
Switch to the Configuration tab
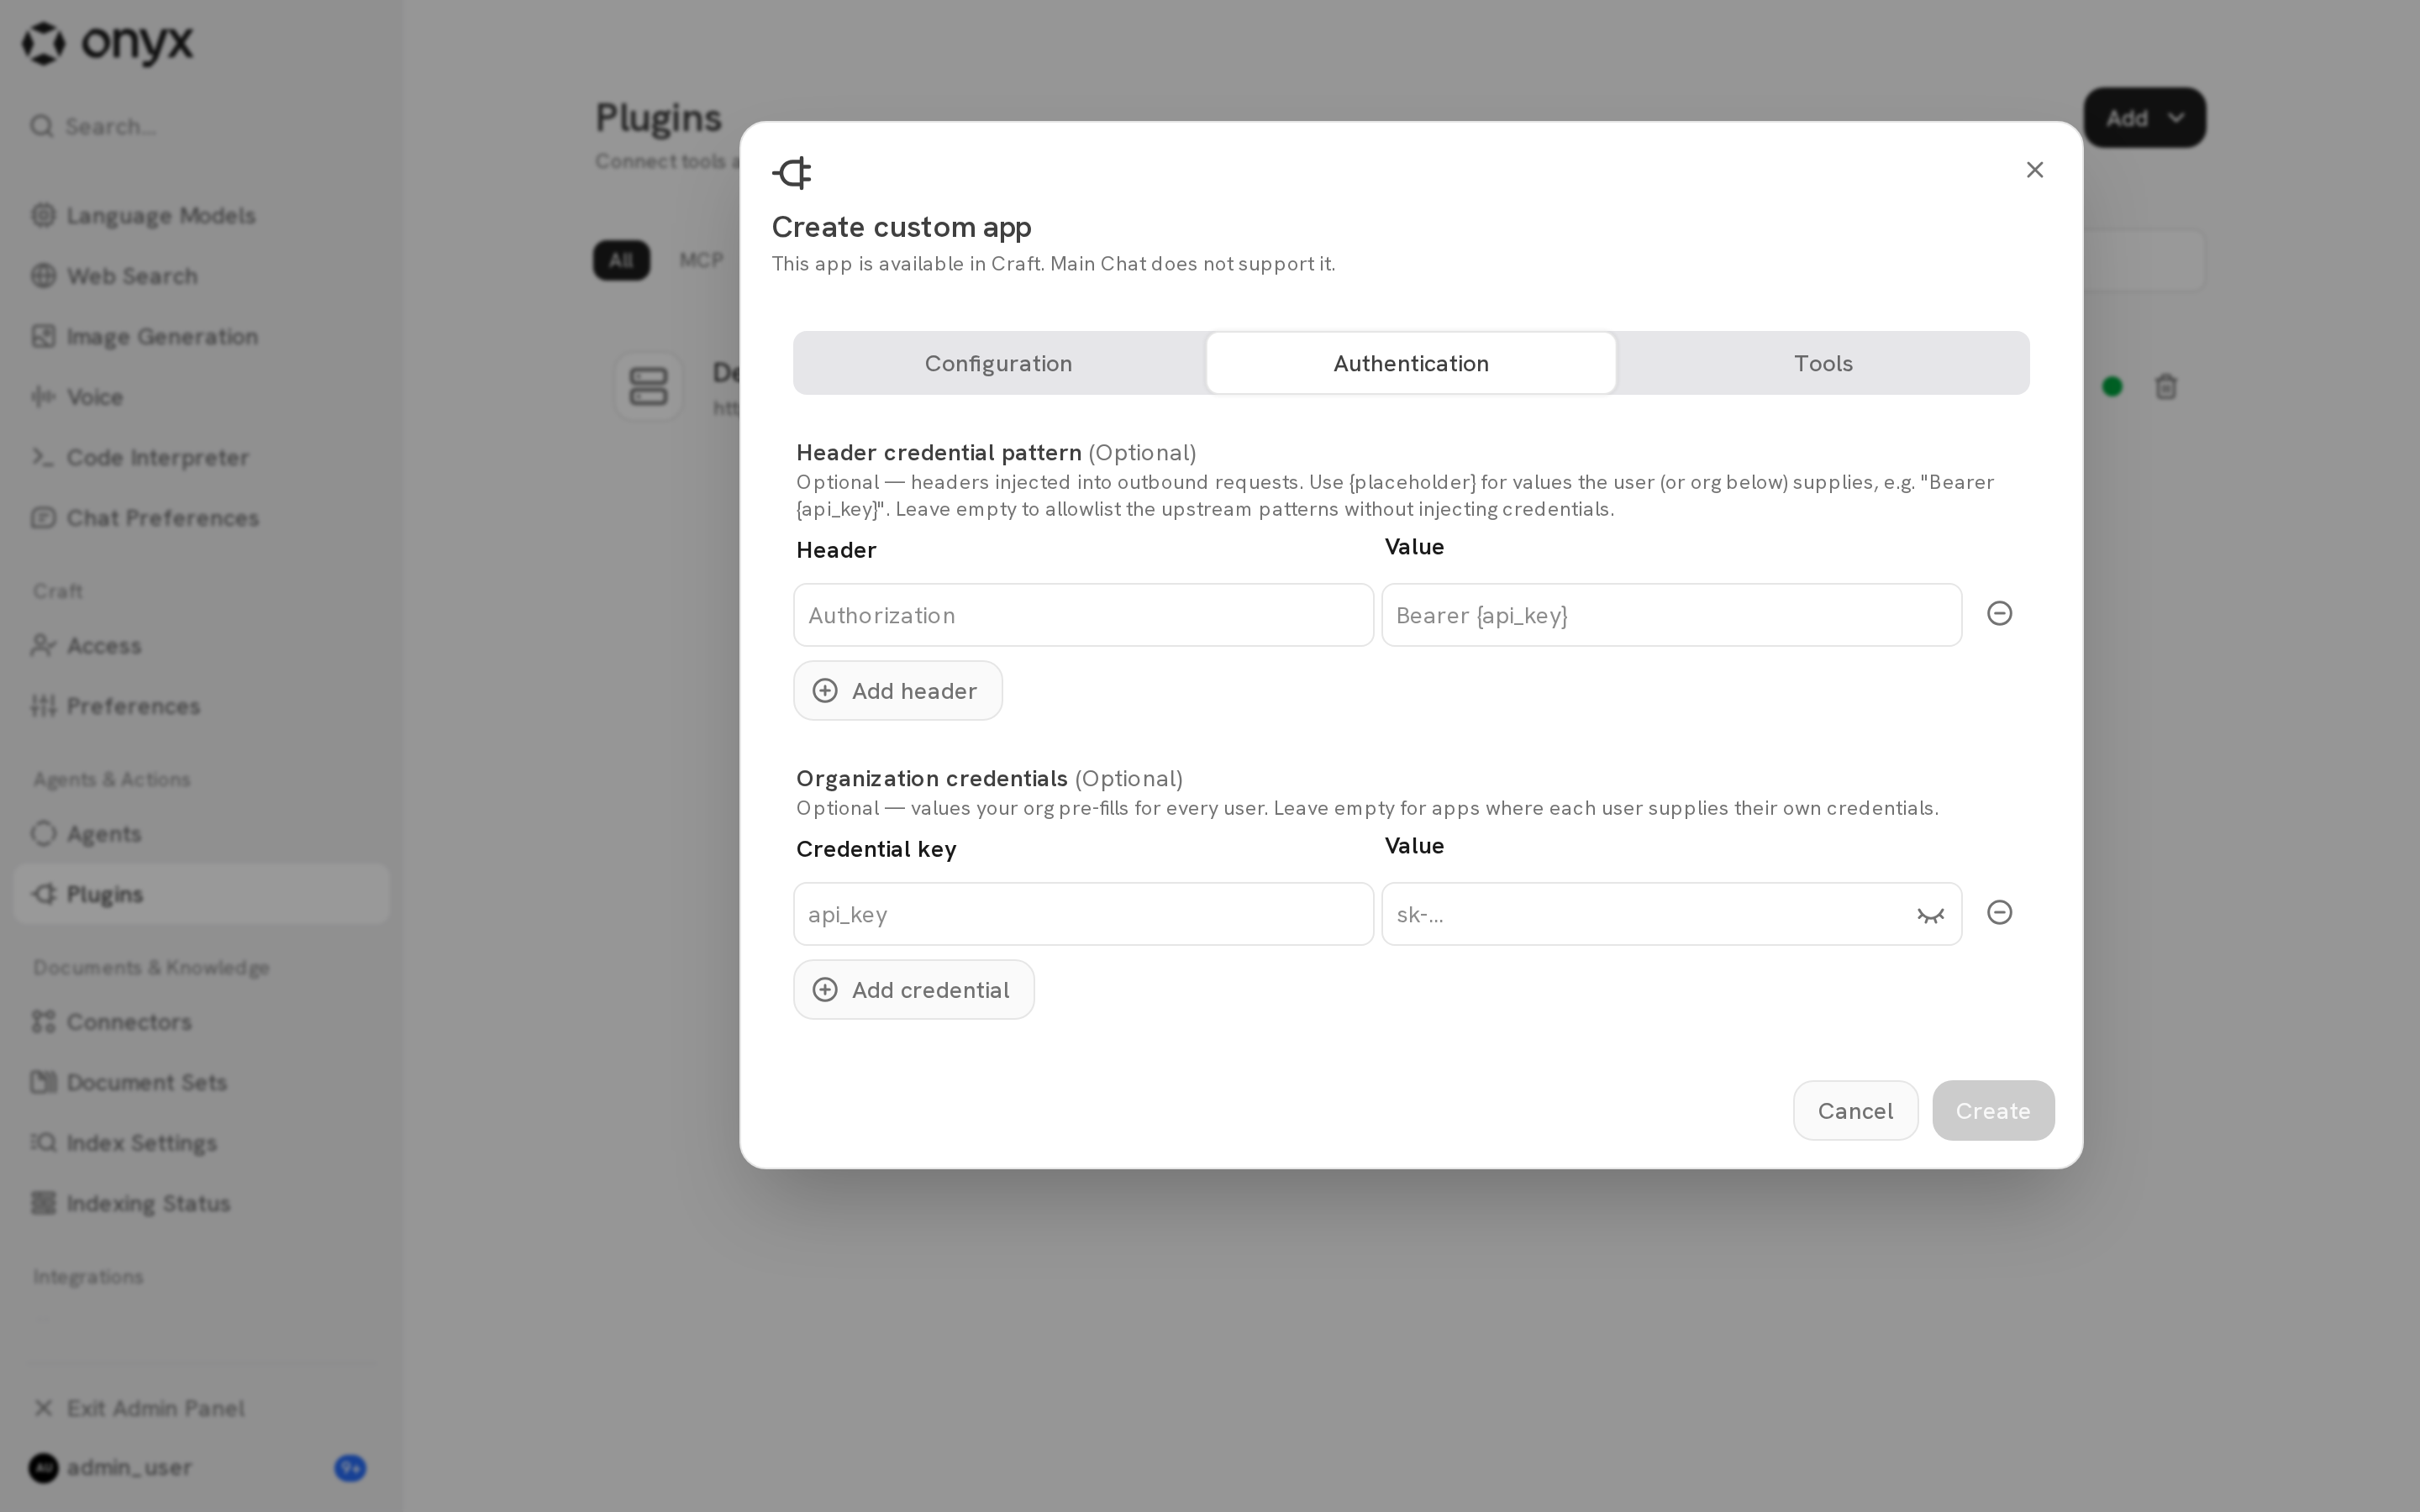[x=998, y=363]
